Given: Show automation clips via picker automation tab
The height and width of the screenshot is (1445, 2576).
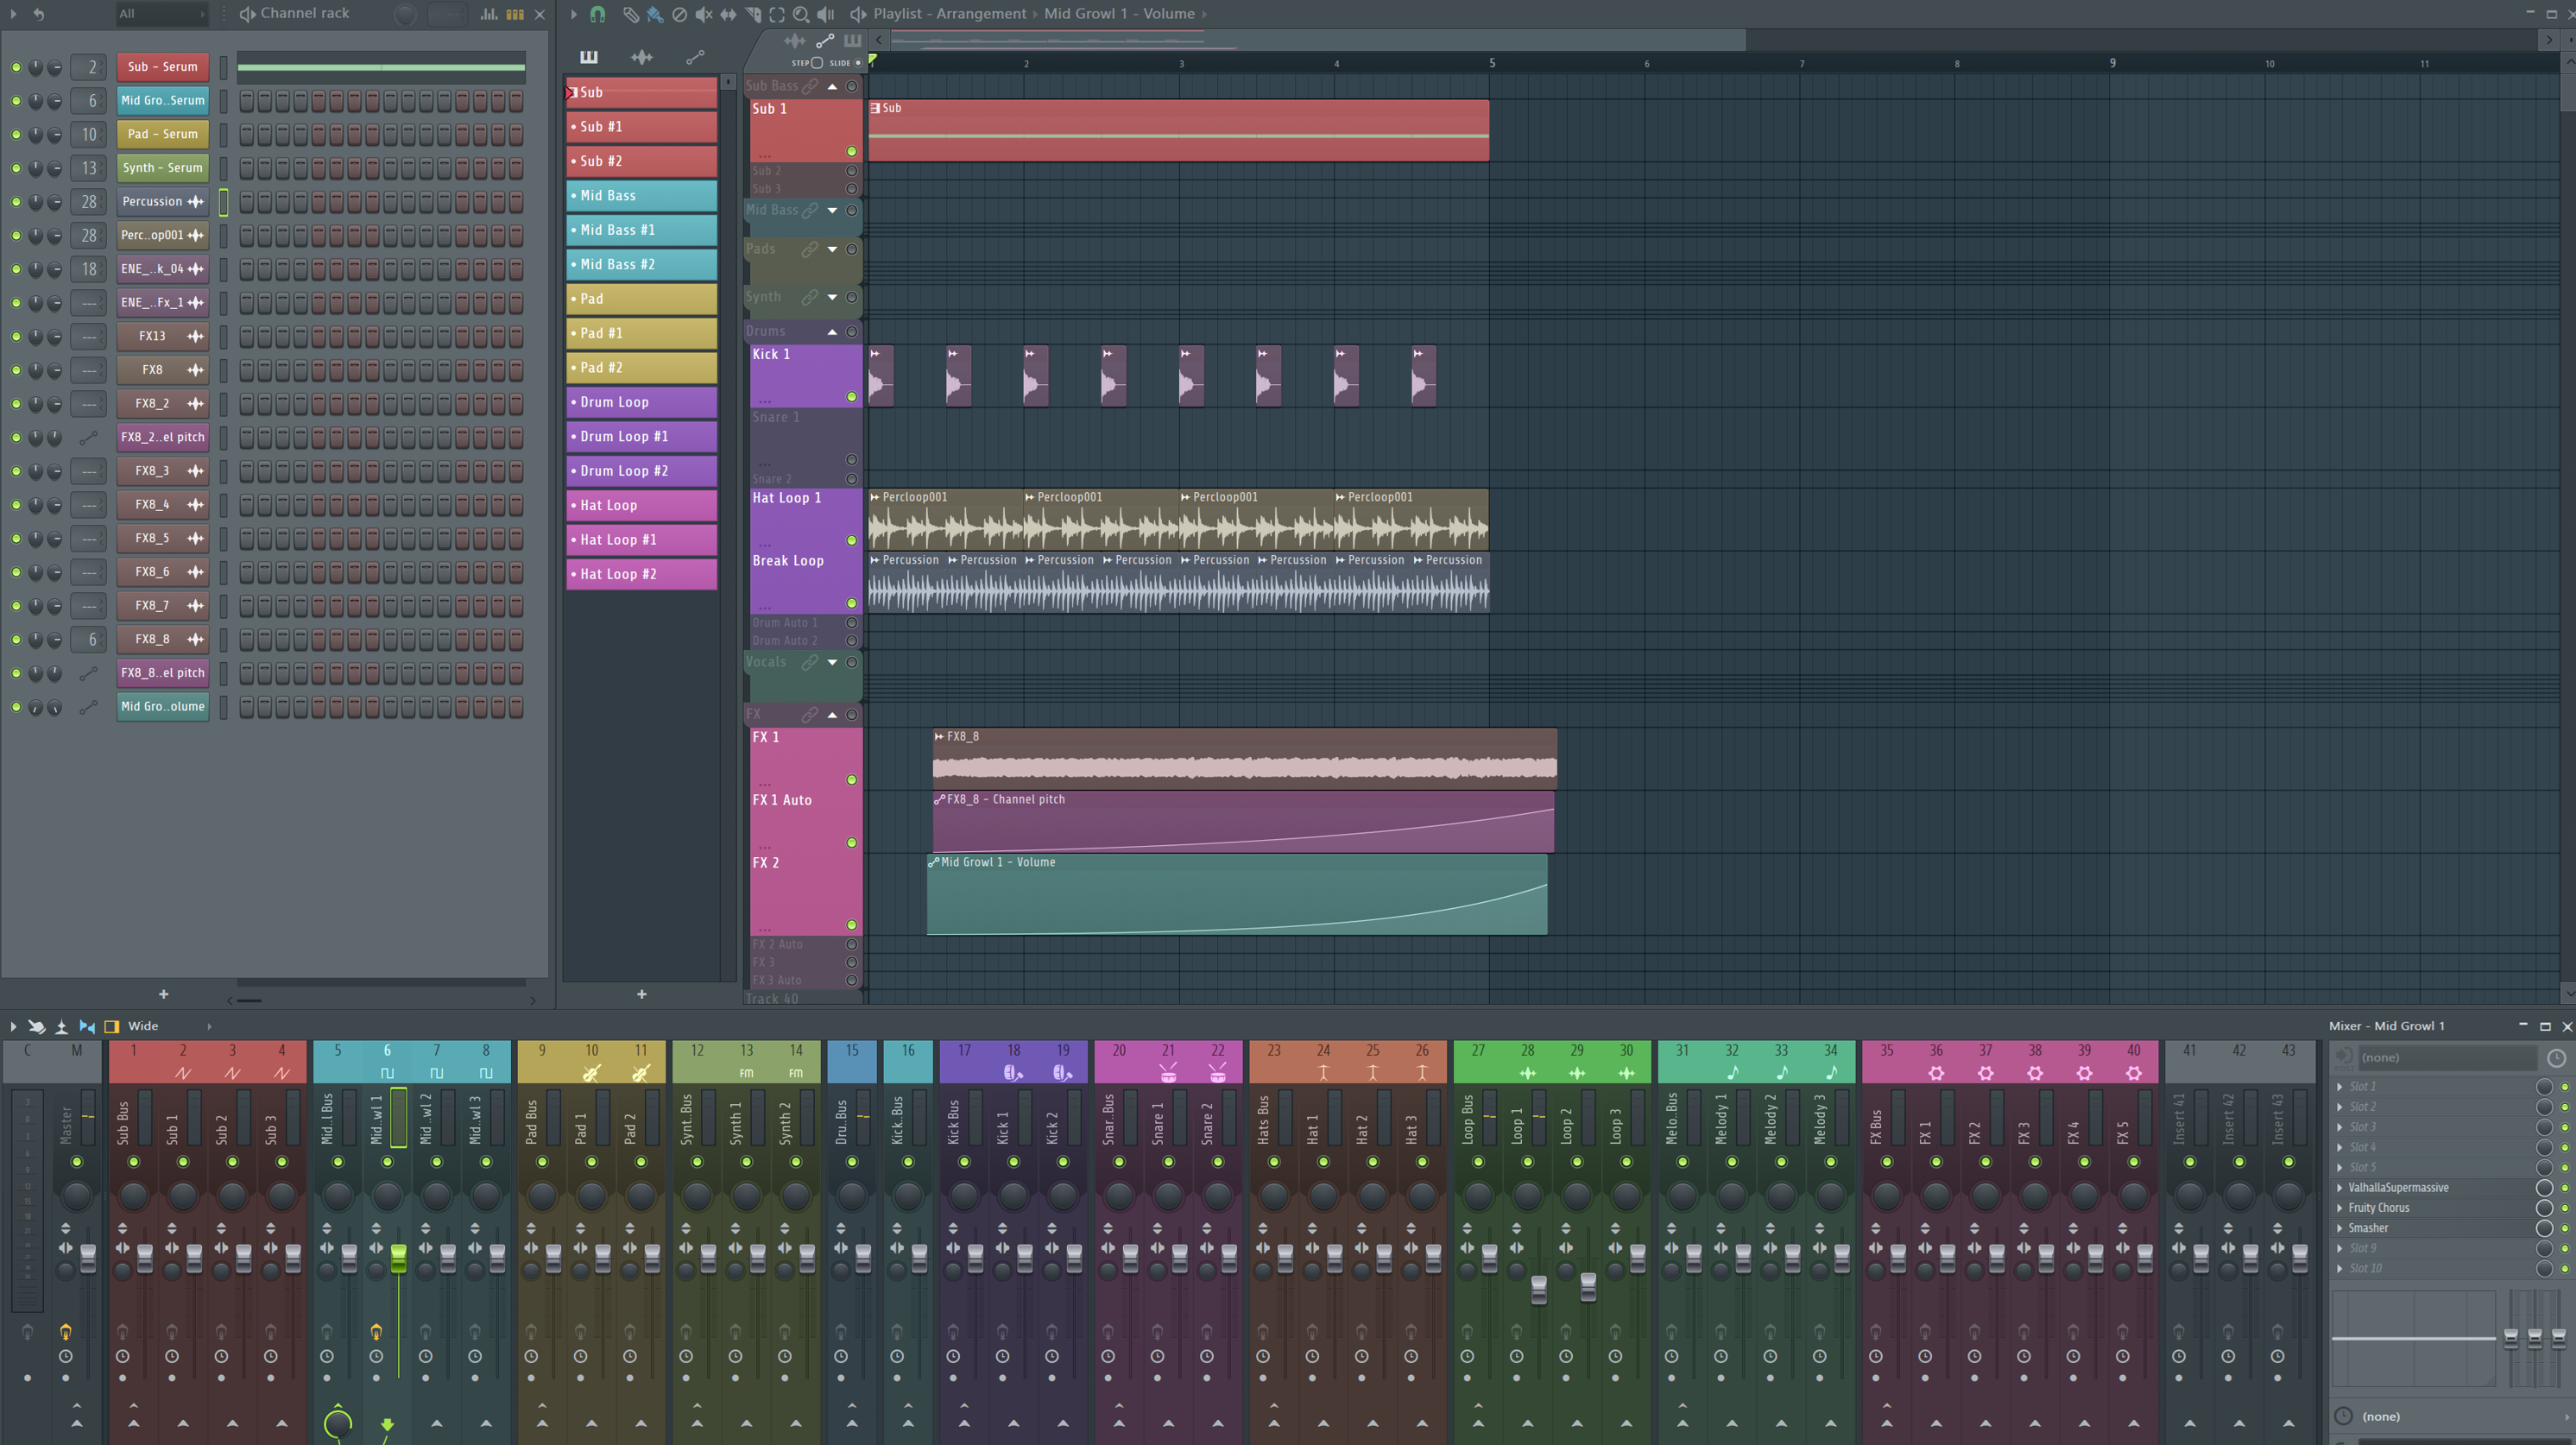Looking at the screenshot, I should click(695, 57).
